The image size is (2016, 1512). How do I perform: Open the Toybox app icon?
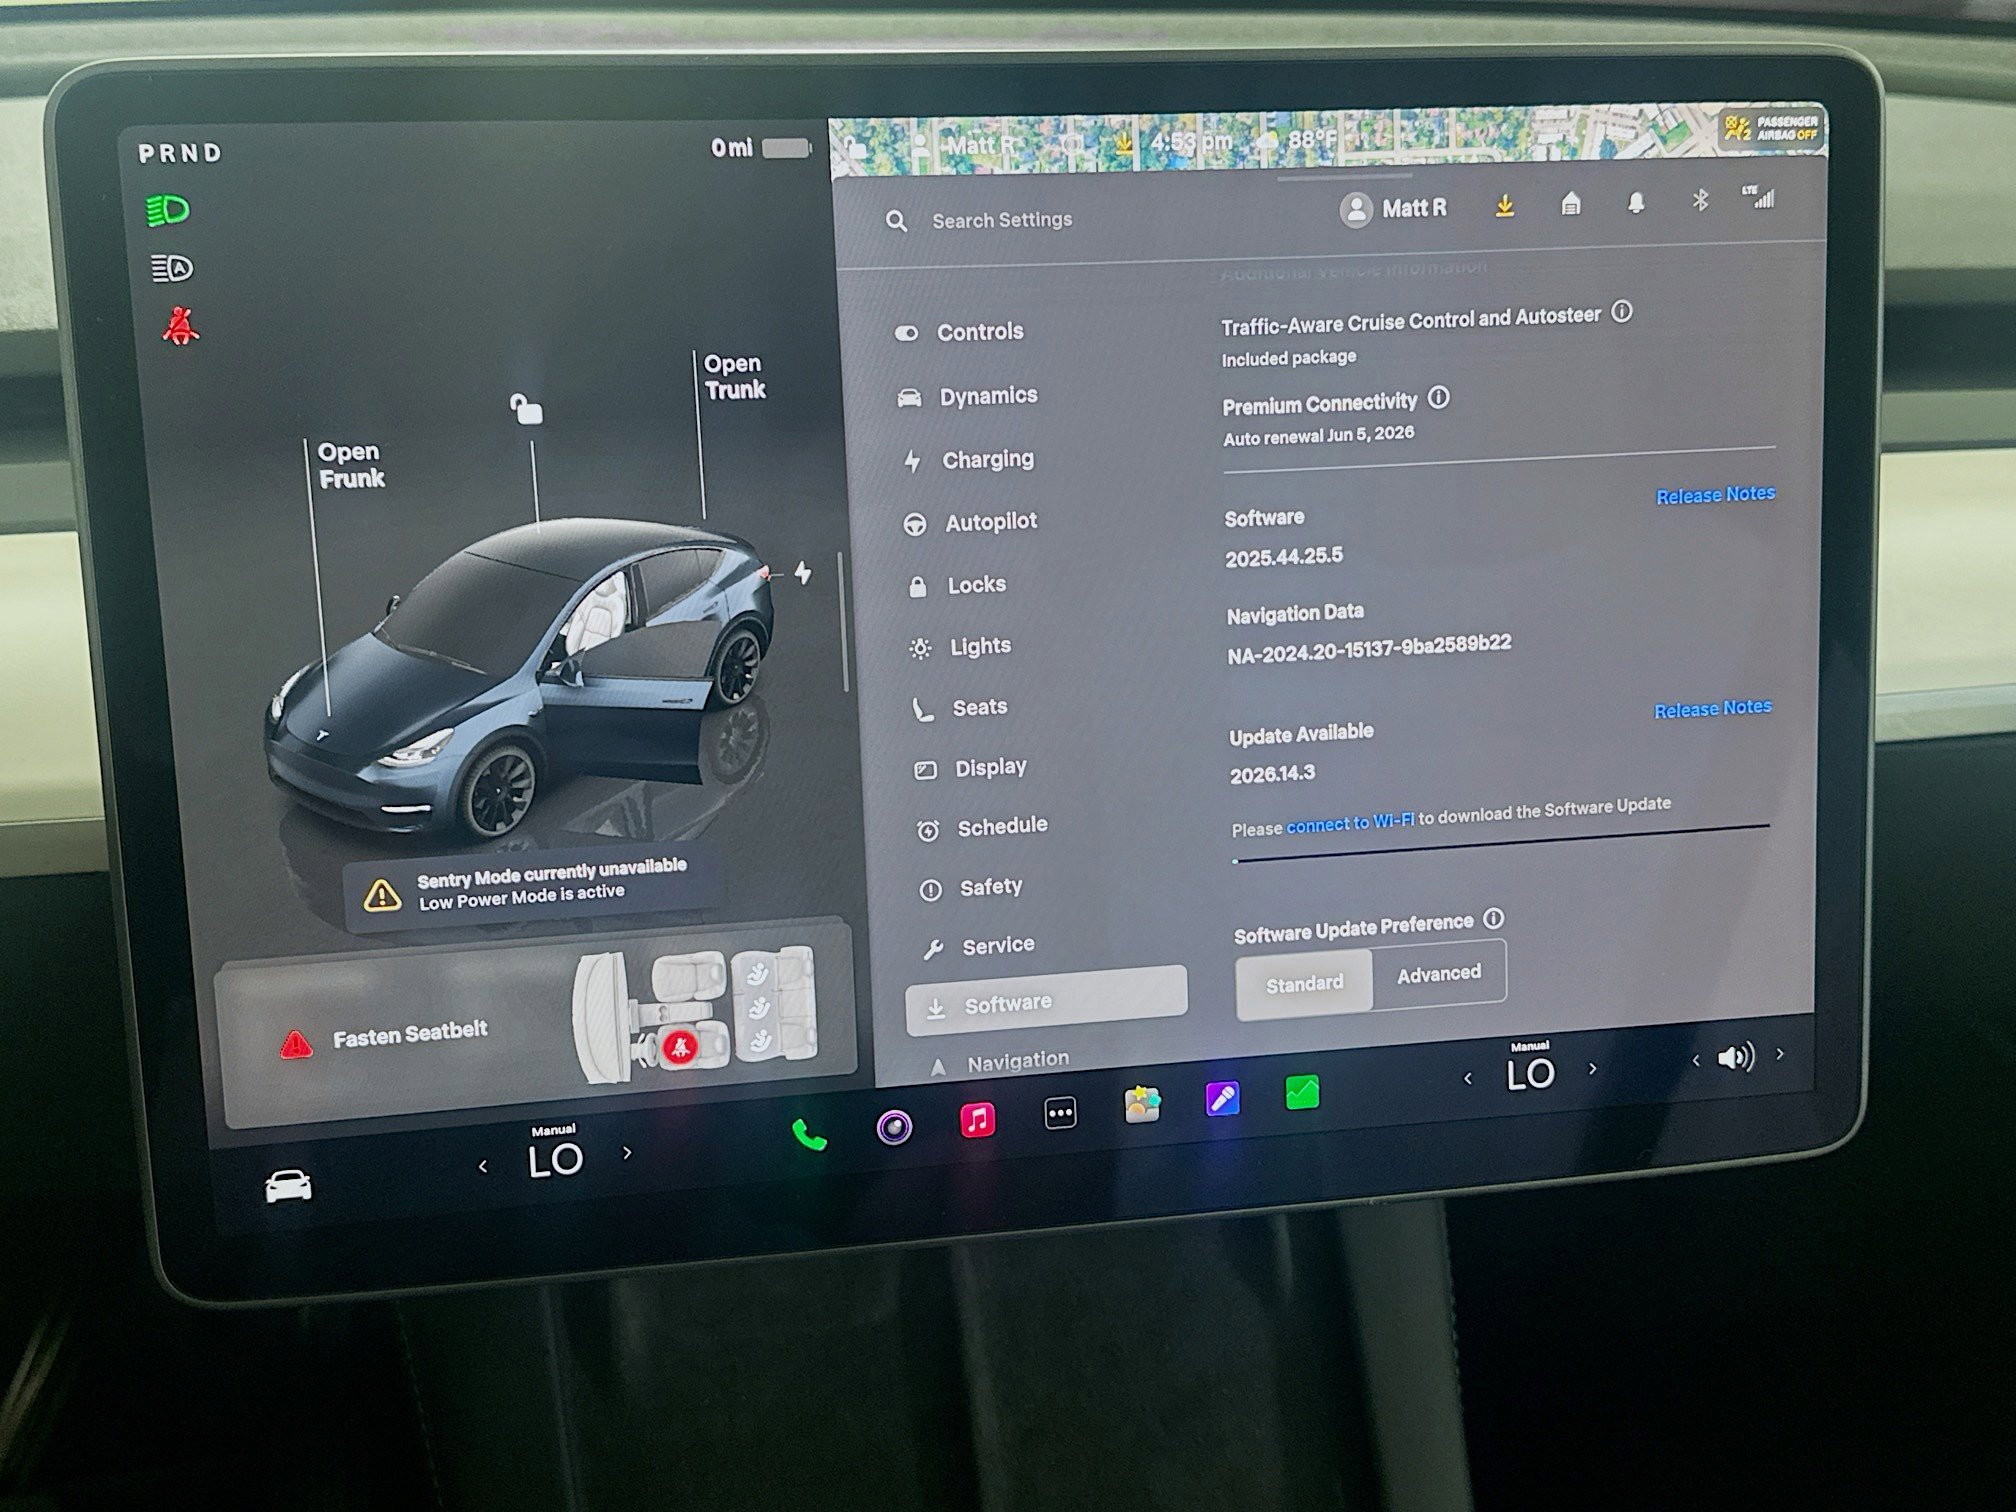[1142, 1104]
